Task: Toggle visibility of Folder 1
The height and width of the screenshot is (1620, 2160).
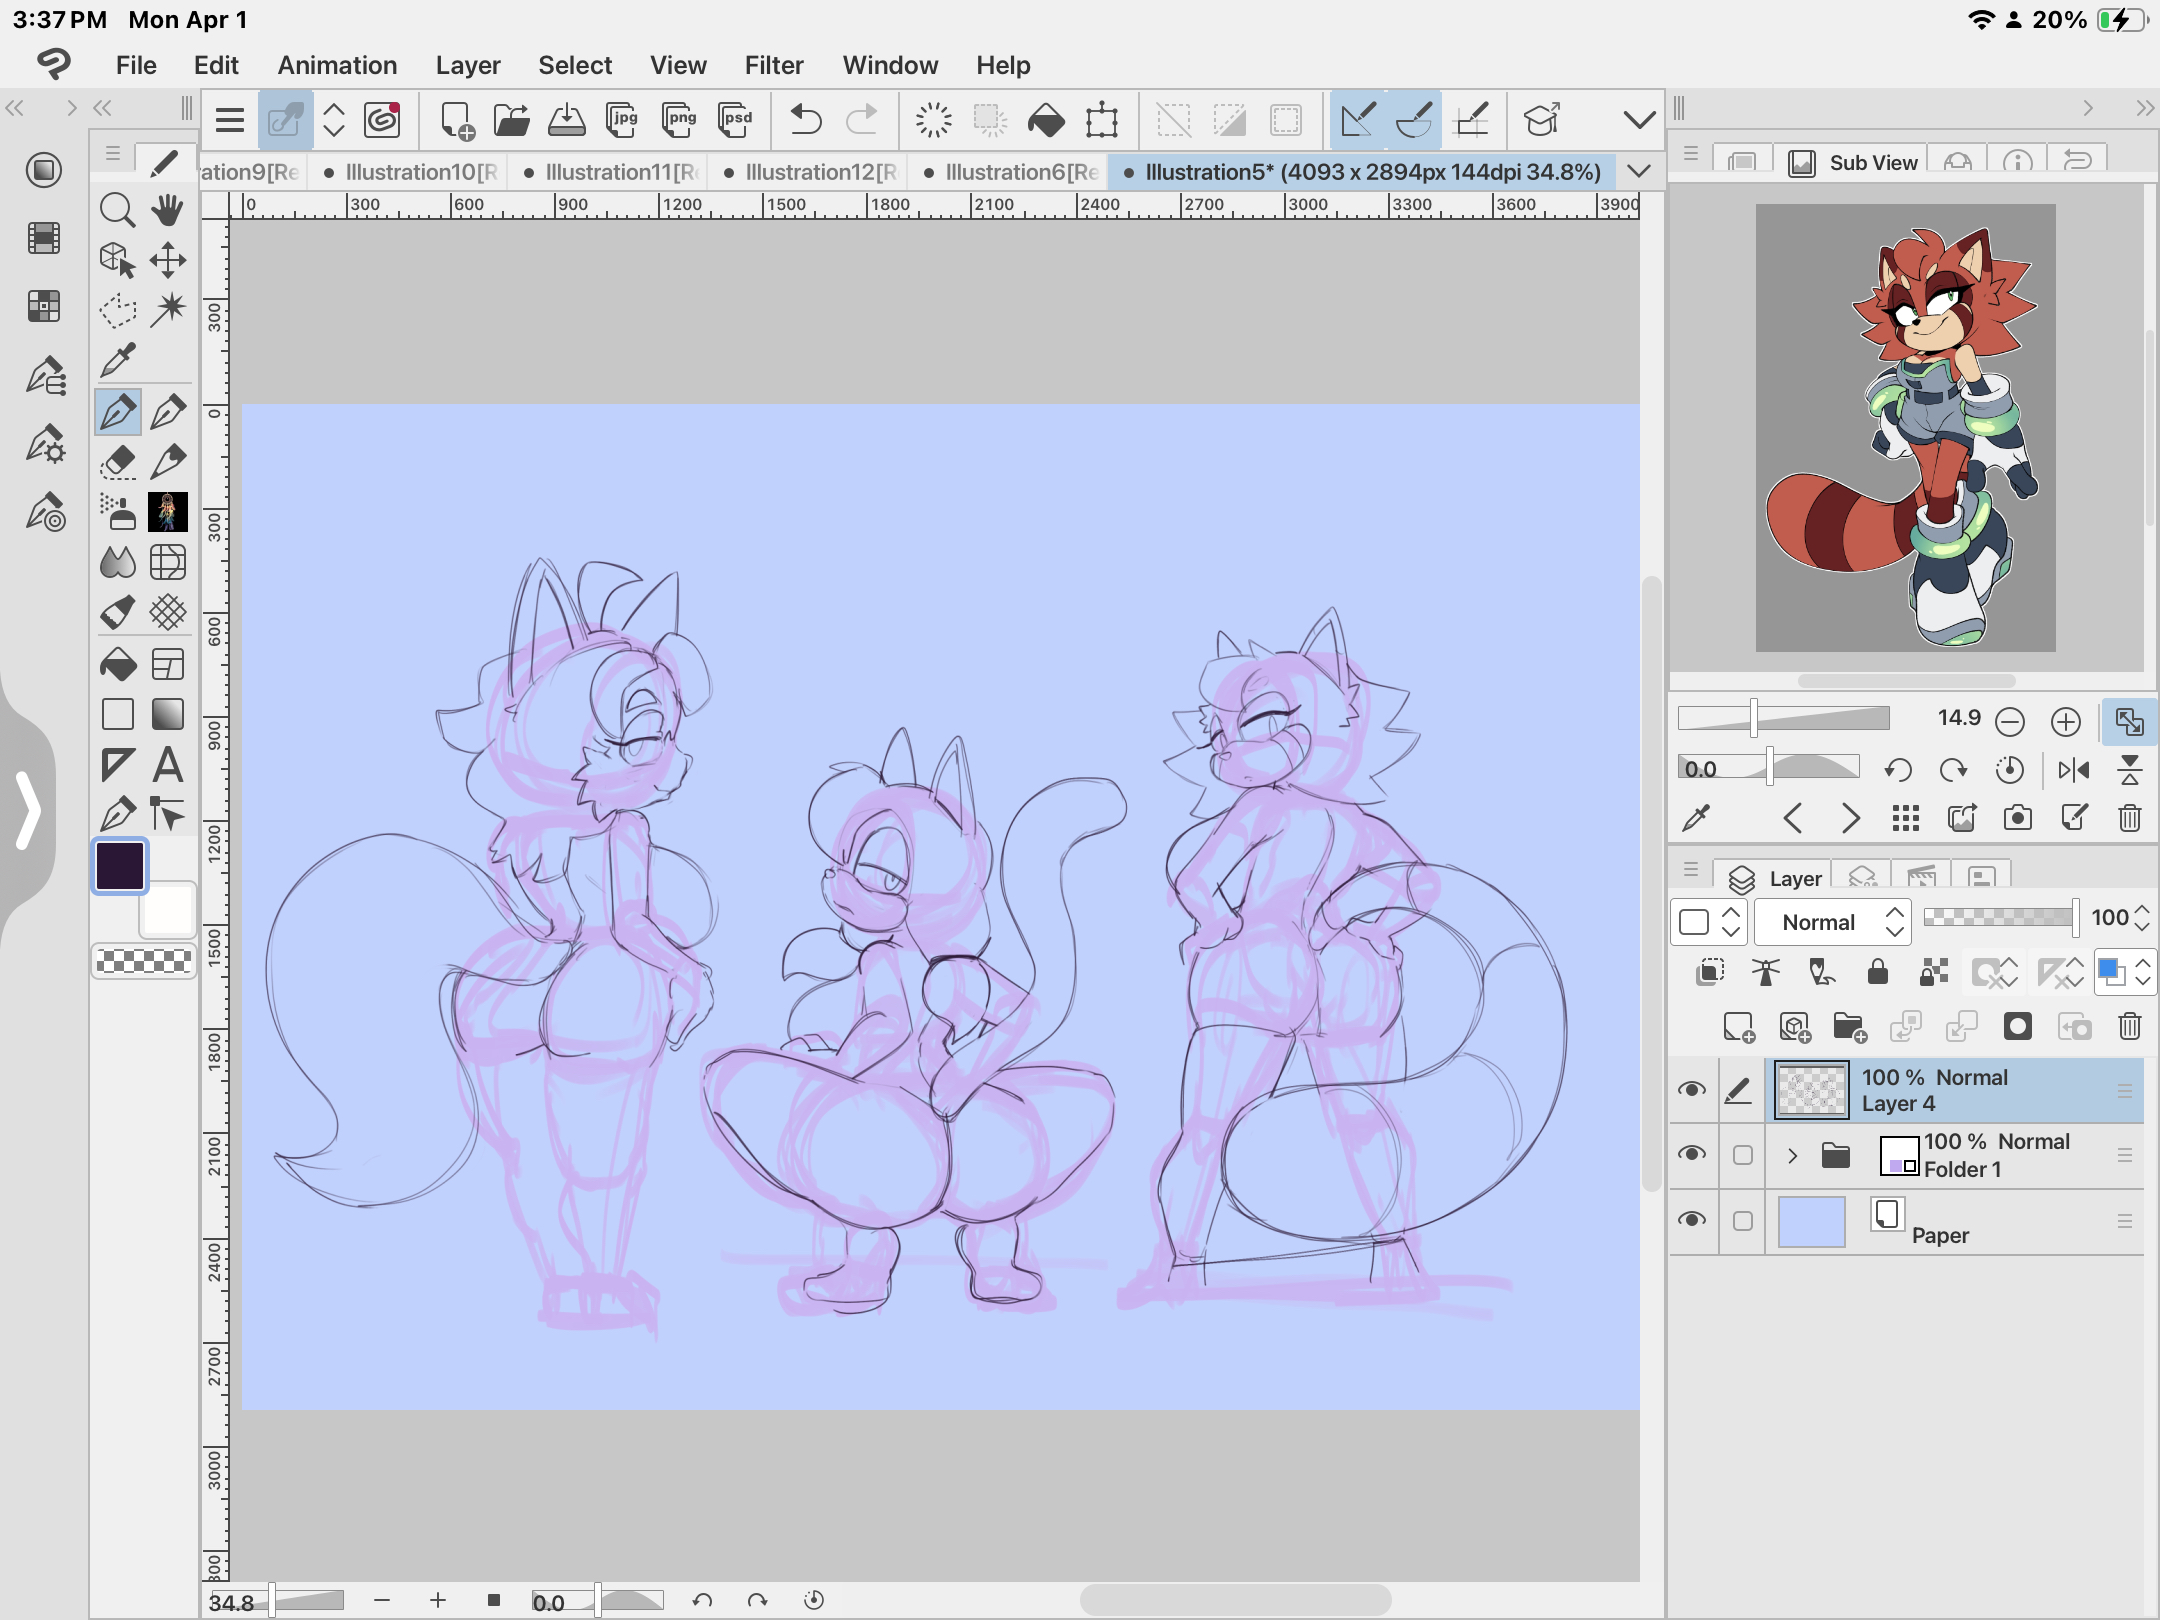Action: [x=1692, y=1154]
